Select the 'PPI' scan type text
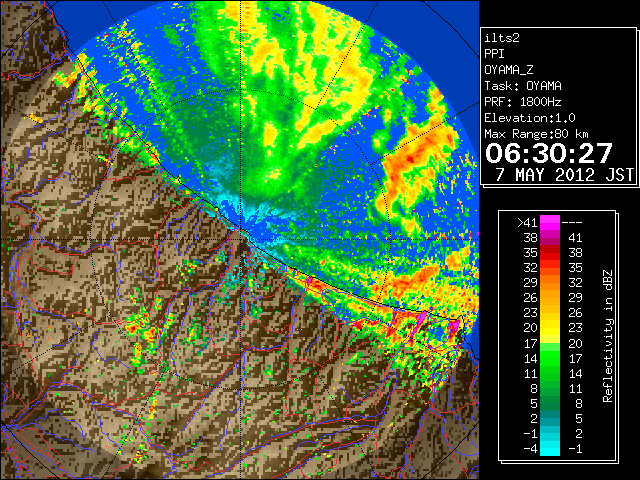Screen dimensions: 640x480 point(494,54)
